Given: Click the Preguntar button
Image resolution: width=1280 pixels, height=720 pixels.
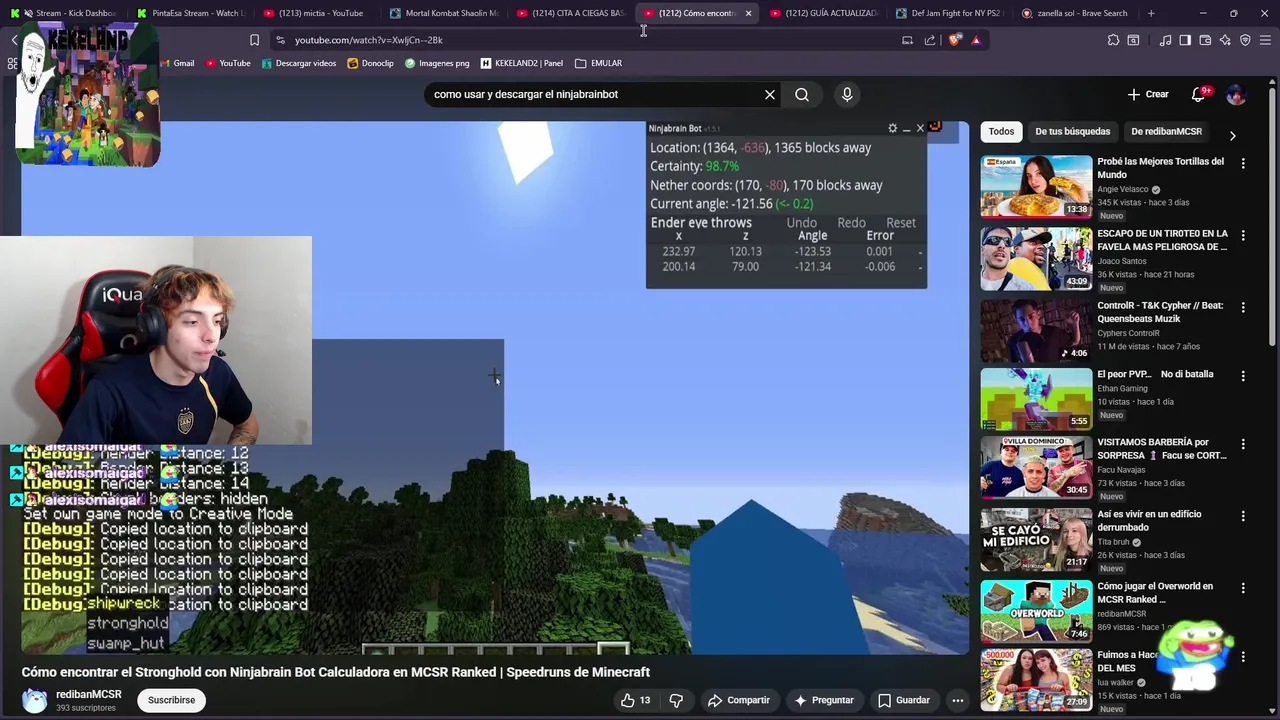Looking at the screenshot, I should [x=823, y=700].
